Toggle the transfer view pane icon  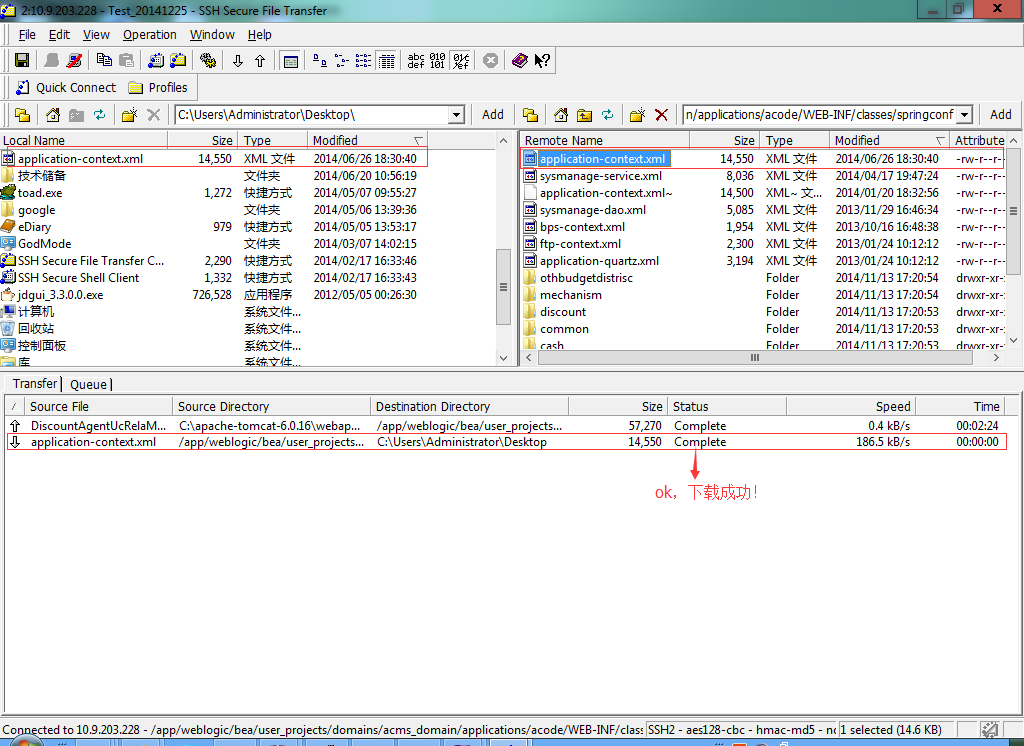point(291,61)
